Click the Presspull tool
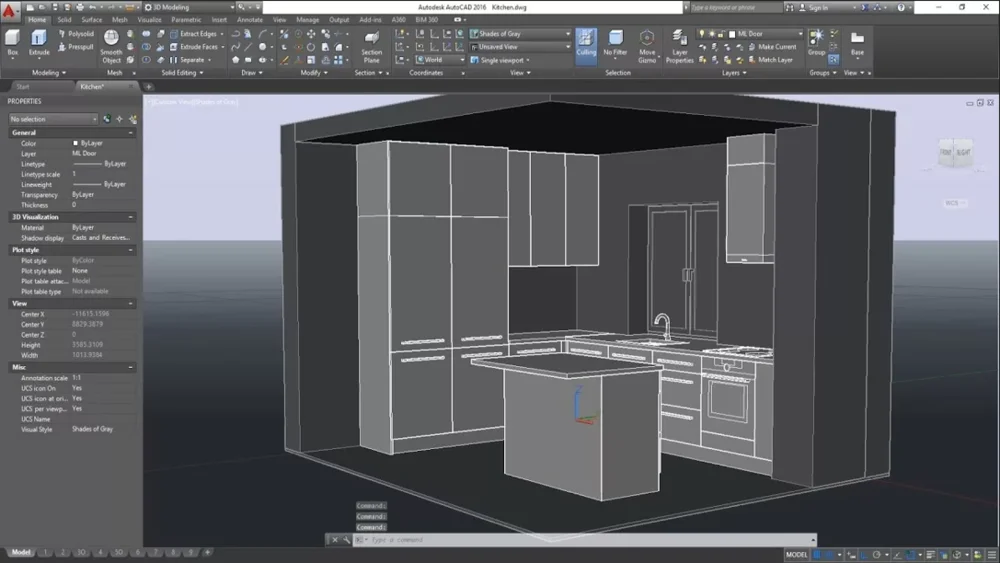 80,47
